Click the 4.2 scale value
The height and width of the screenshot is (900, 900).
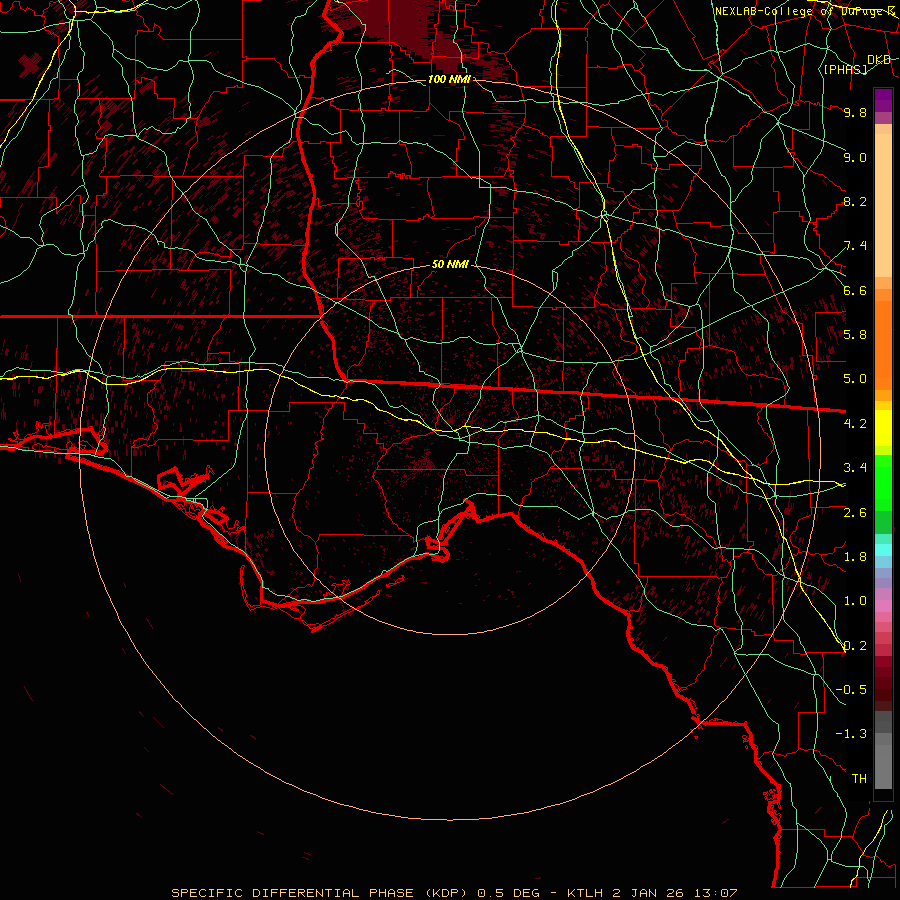click(x=855, y=424)
